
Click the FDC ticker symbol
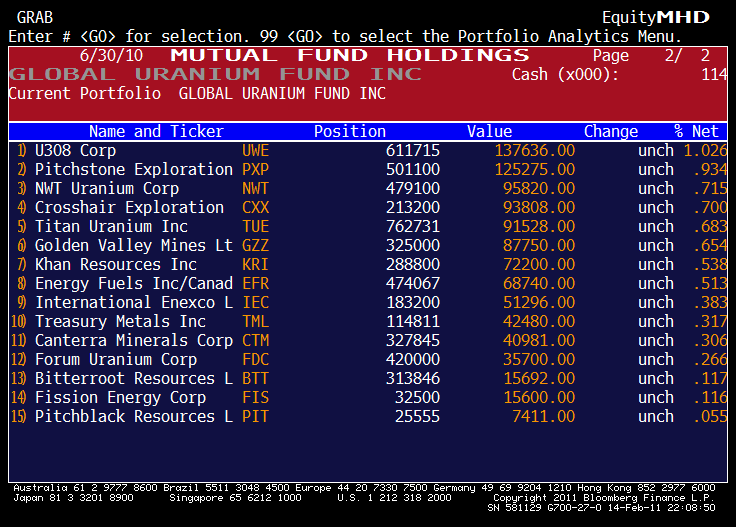click(255, 359)
